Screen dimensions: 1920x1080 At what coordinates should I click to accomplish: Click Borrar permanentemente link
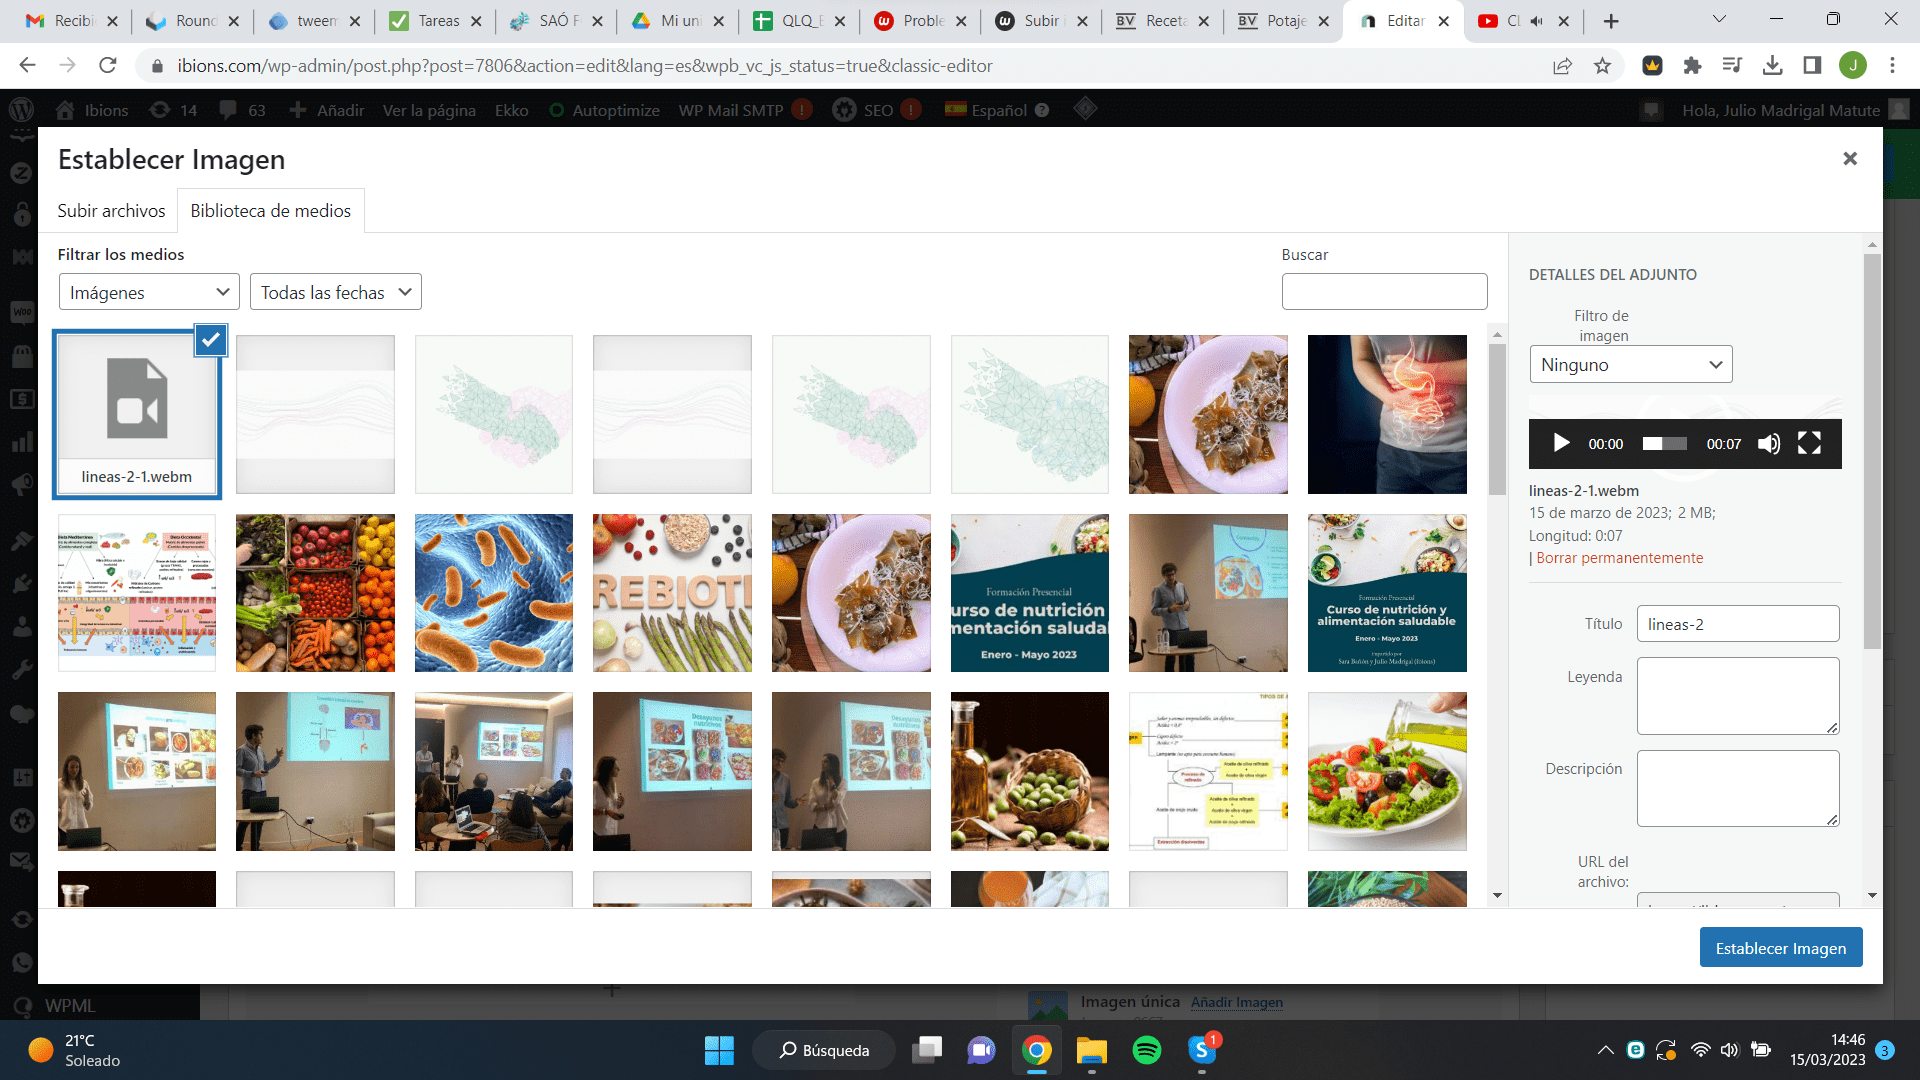click(1619, 558)
